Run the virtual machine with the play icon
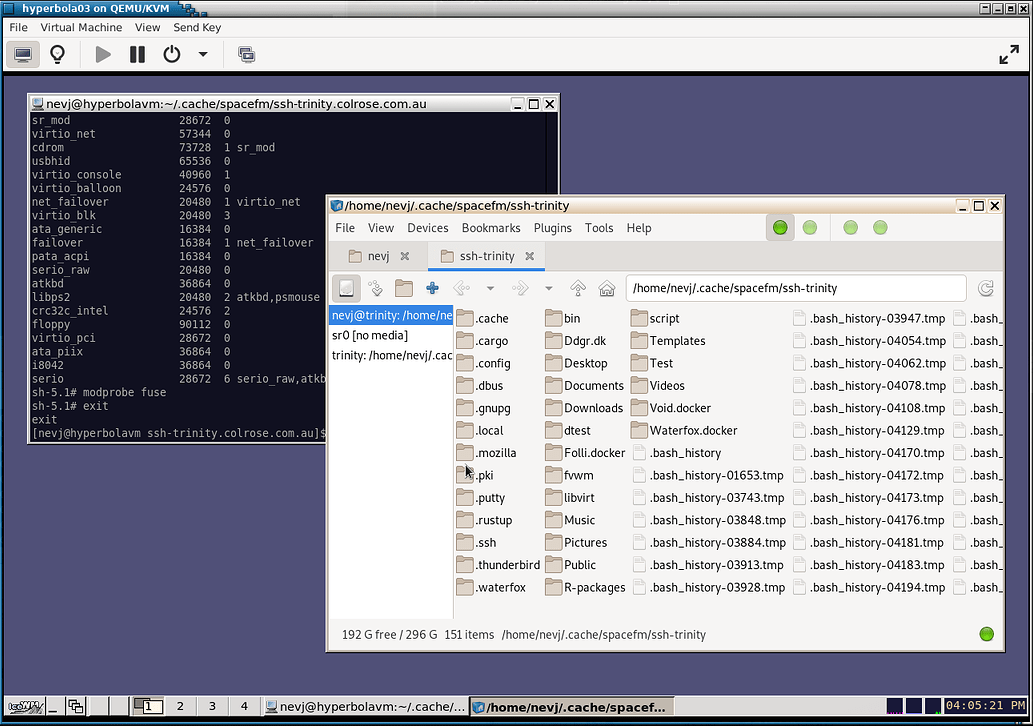This screenshot has width=1033, height=726. (103, 54)
